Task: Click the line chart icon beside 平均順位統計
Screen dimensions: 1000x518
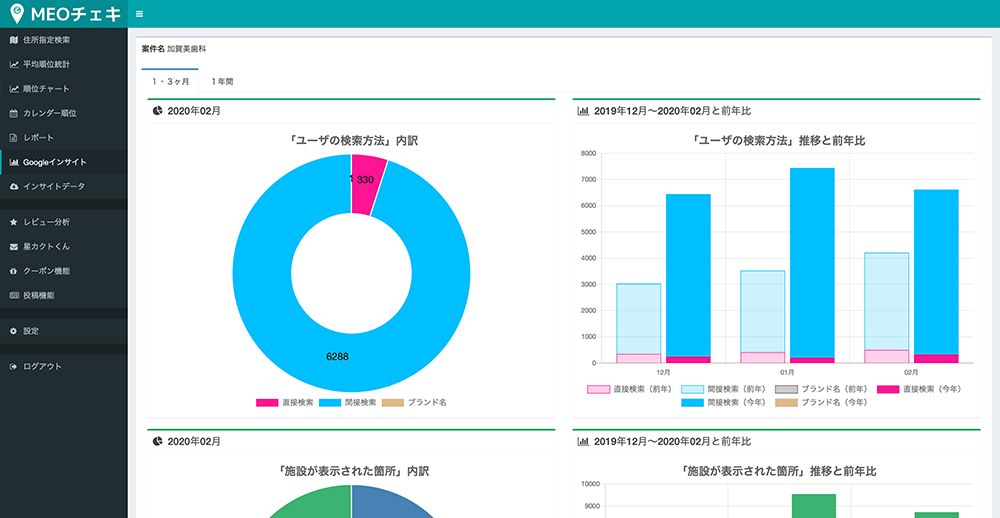Action: point(13,64)
